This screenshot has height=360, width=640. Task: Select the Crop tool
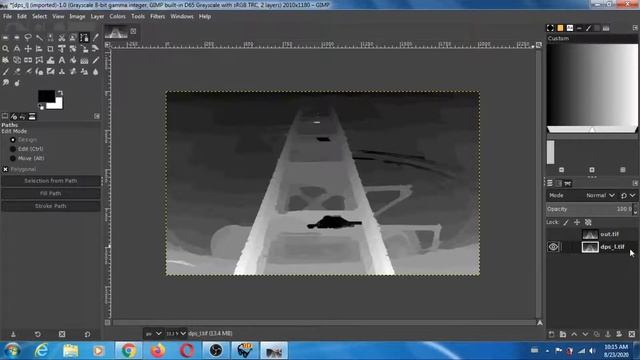pos(50,49)
